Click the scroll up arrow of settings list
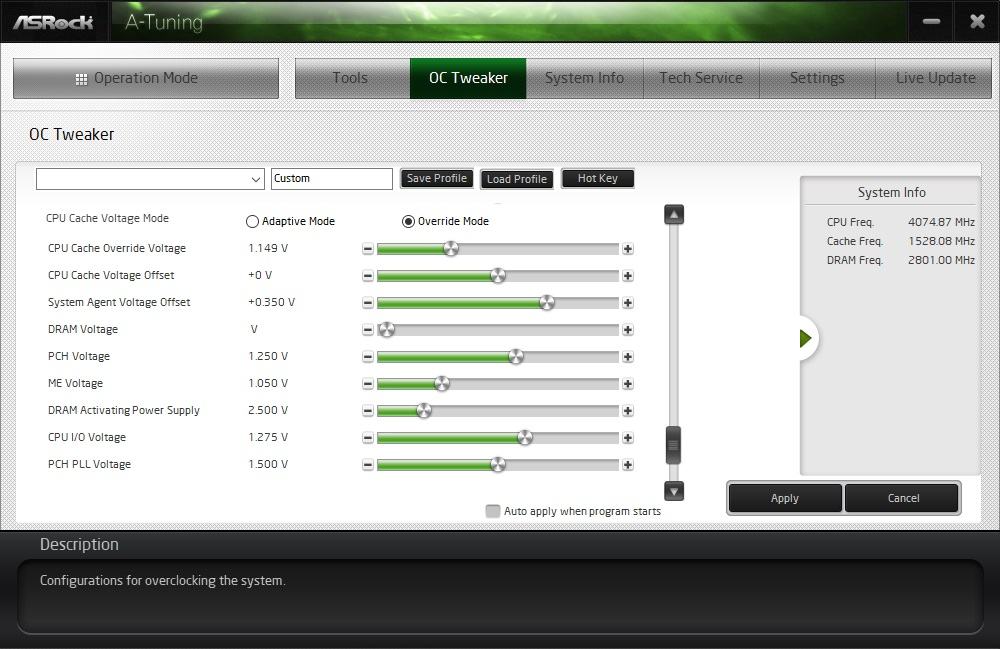 point(674,215)
